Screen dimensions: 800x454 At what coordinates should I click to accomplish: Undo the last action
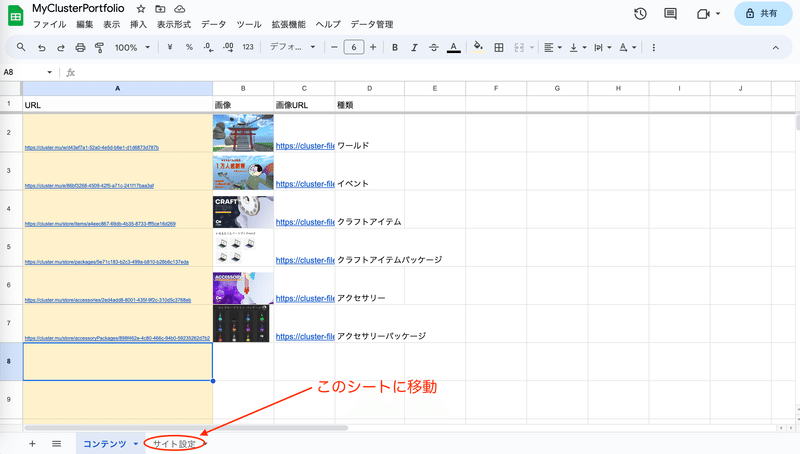41,47
